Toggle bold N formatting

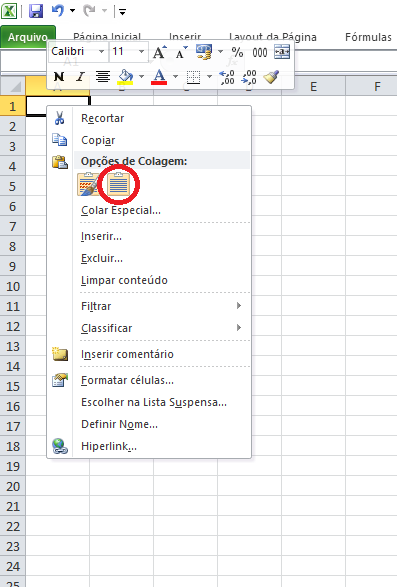point(59,76)
